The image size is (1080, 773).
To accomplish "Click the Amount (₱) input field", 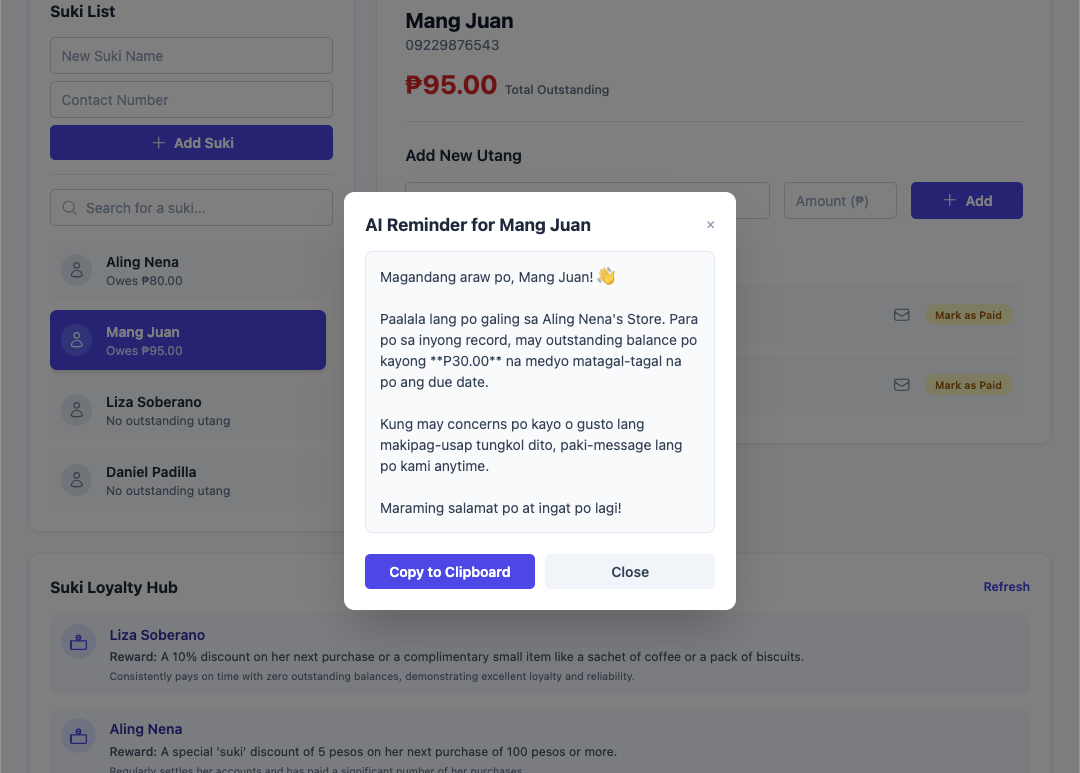I will point(840,201).
